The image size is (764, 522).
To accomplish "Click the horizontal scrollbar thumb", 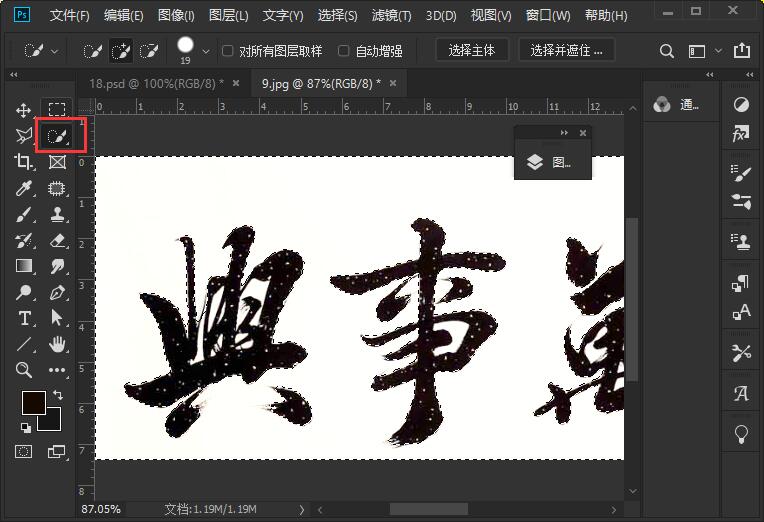I will coord(429,509).
